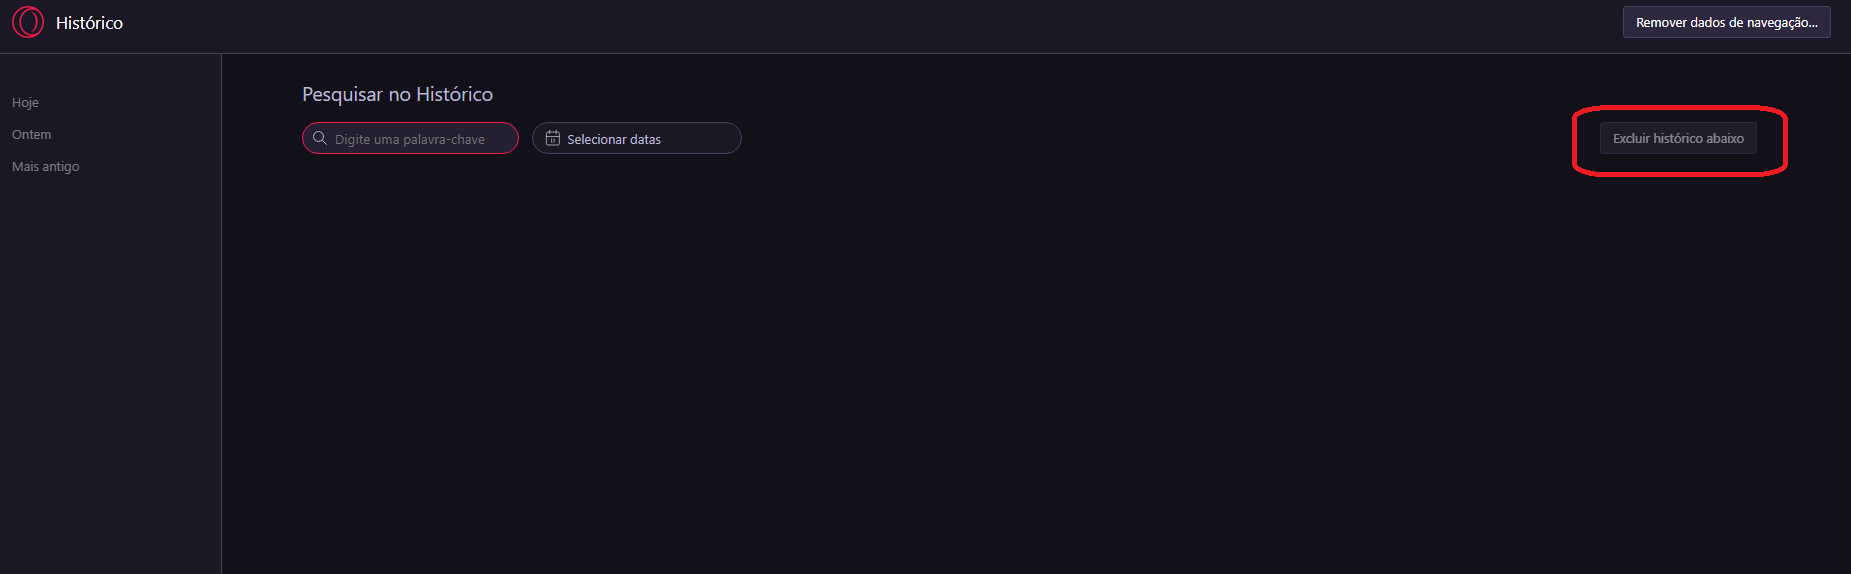Click the red Opera O icon
1851x574 pixels.
tap(28, 22)
